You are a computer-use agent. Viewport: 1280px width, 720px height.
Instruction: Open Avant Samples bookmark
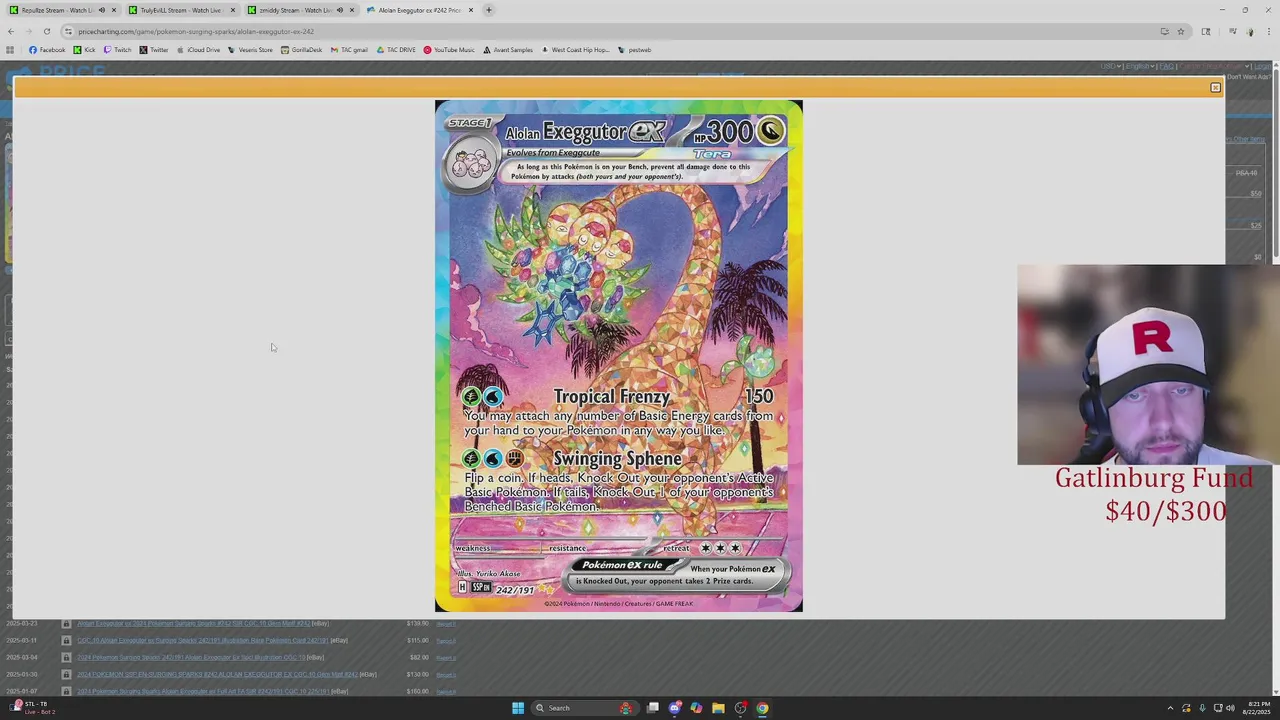[508, 50]
